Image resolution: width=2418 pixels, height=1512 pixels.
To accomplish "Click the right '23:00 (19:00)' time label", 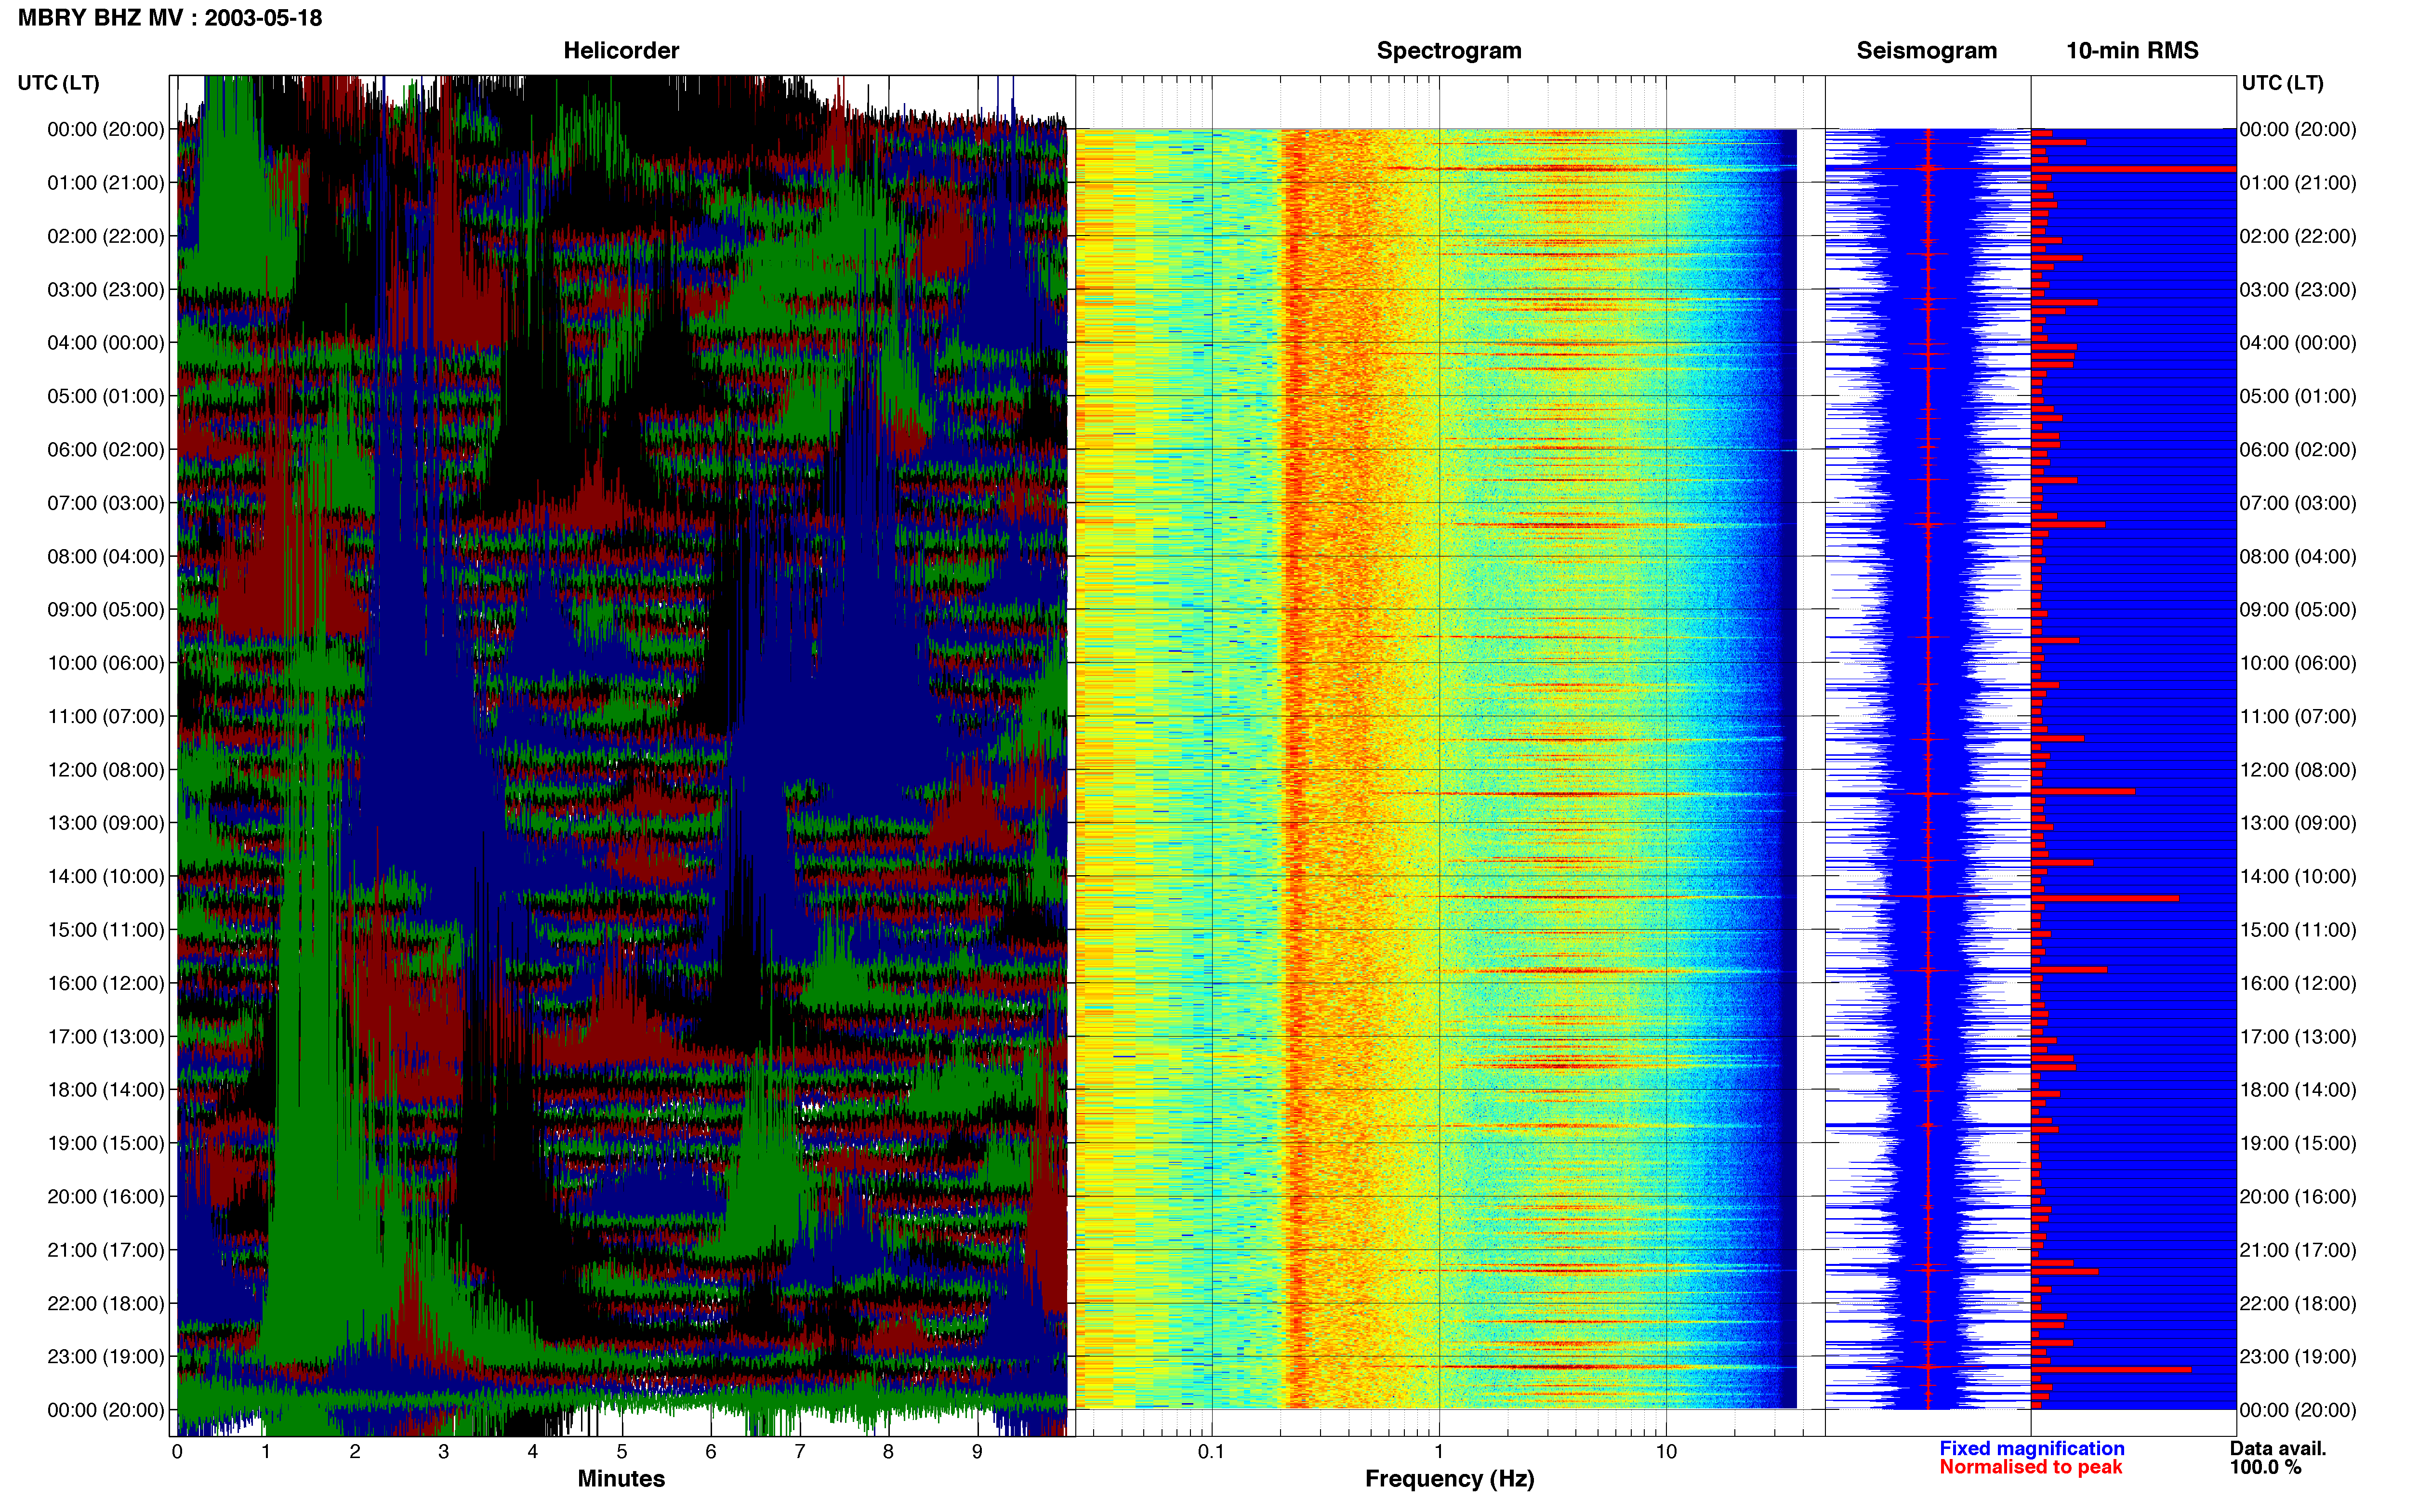I will [2298, 1357].
